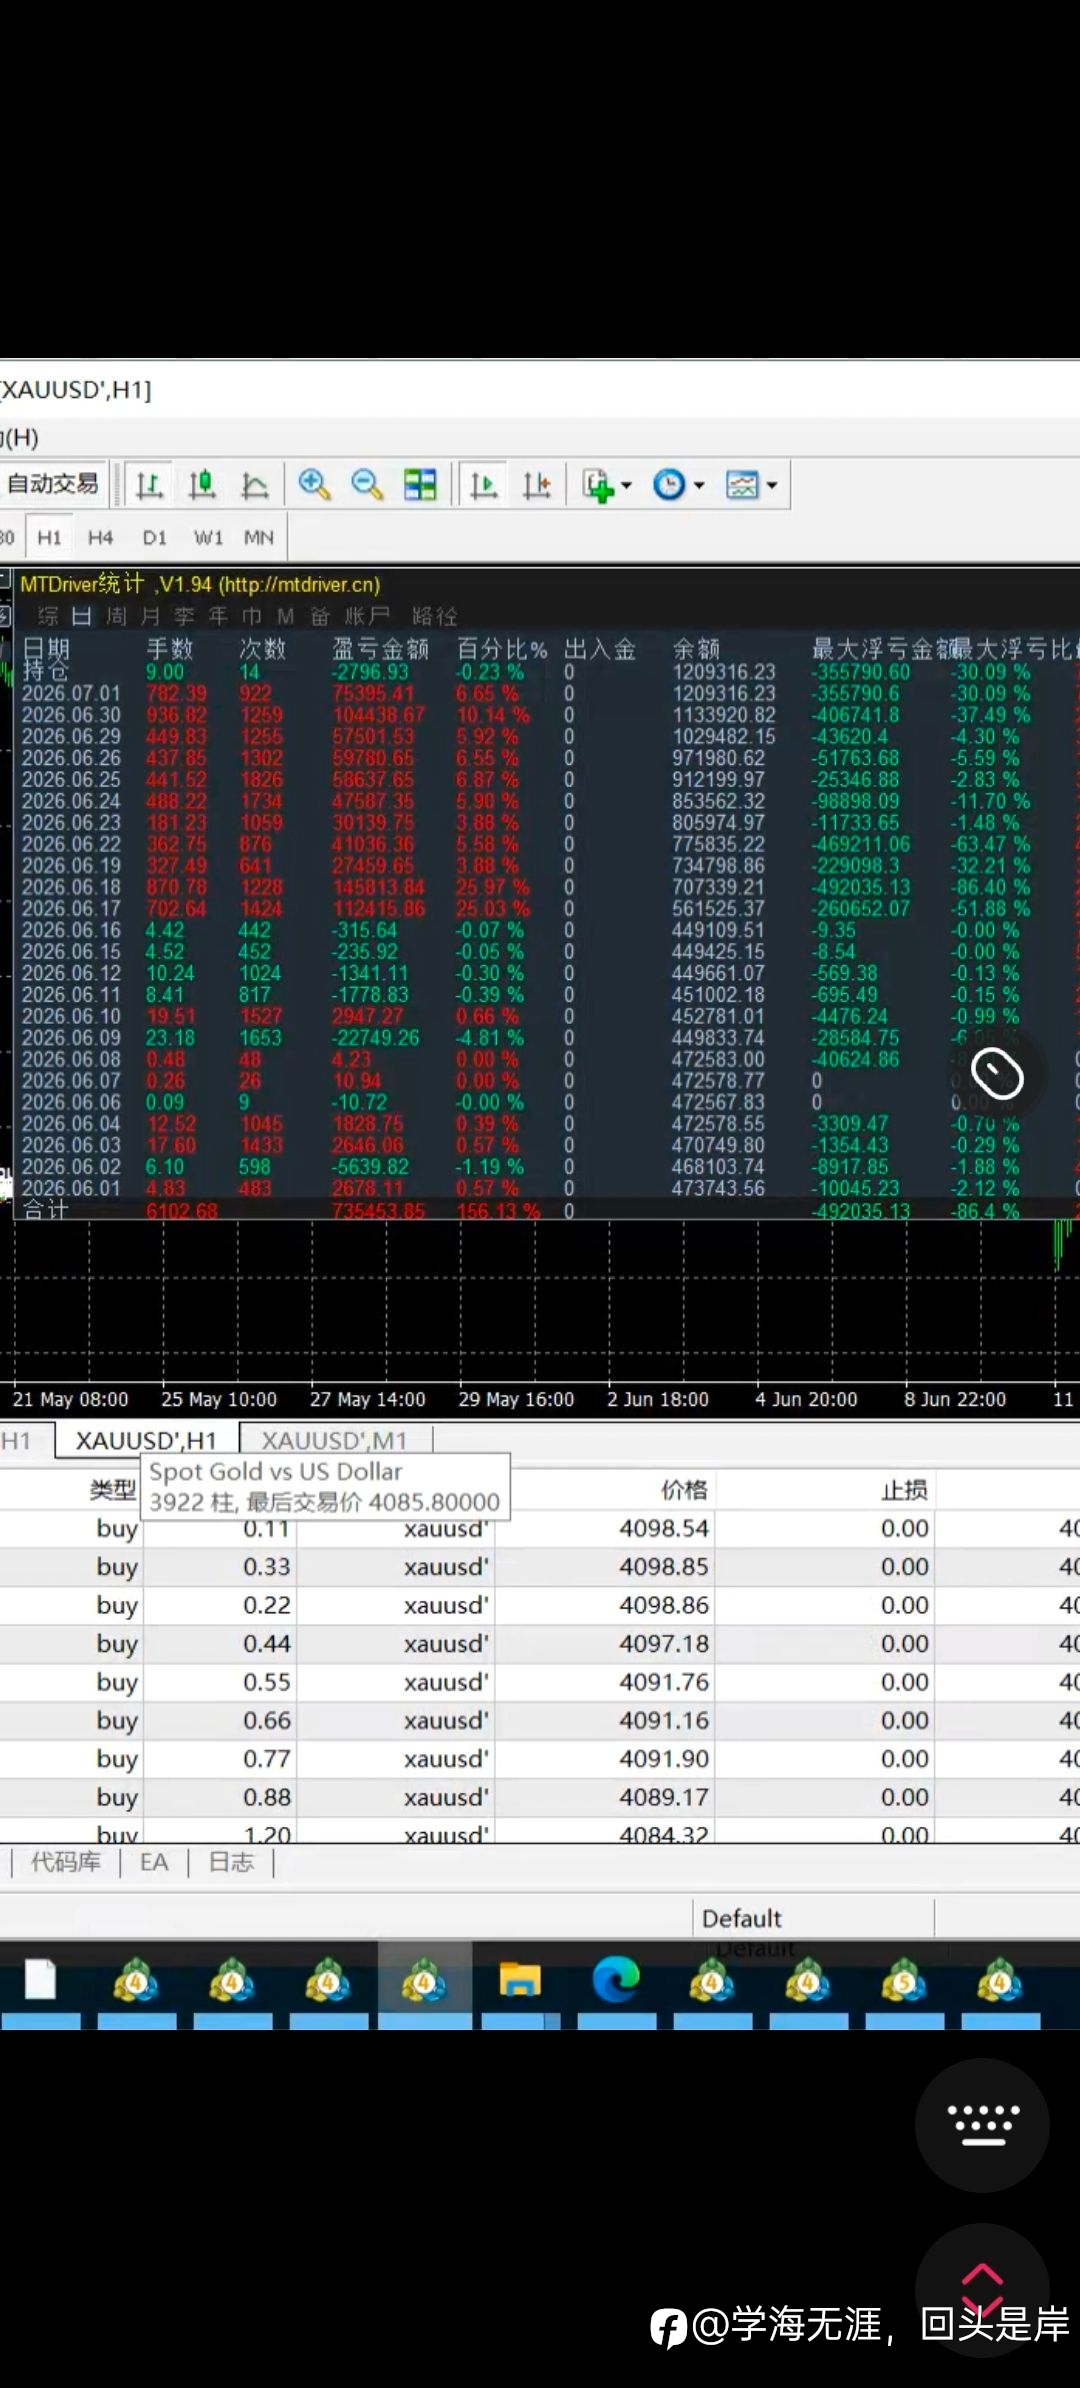Switch to candlestick chart view
Image resolution: width=1080 pixels, height=2388 pixels.
(202, 486)
